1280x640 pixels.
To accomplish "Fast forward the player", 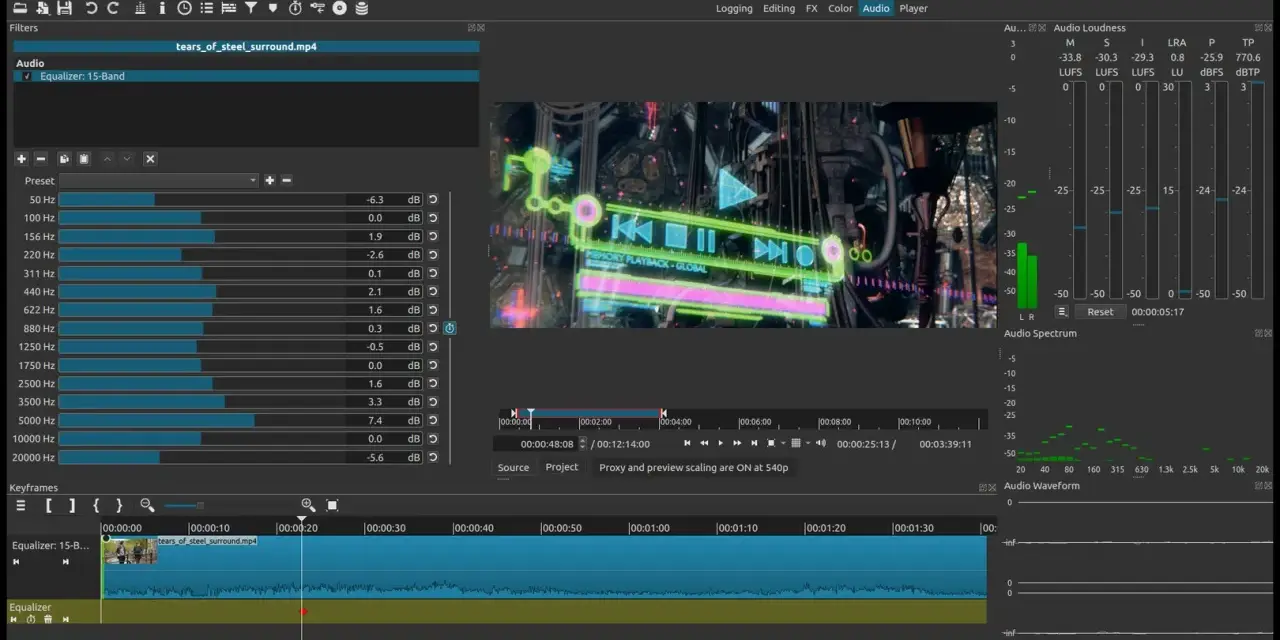I will (737, 443).
